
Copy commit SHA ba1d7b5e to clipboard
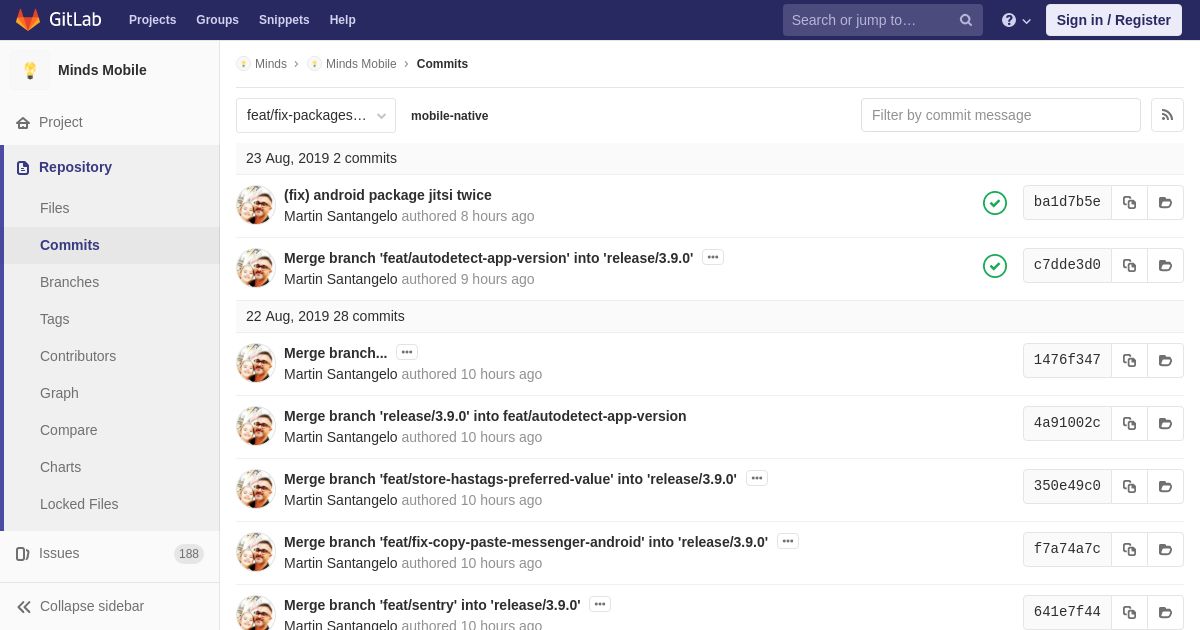[x=1129, y=202]
